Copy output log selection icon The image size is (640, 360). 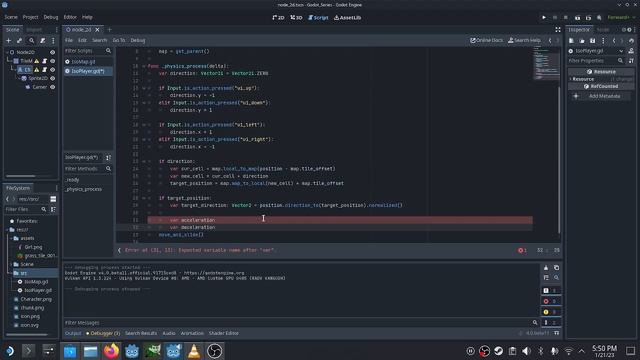click(x=556, y=268)
